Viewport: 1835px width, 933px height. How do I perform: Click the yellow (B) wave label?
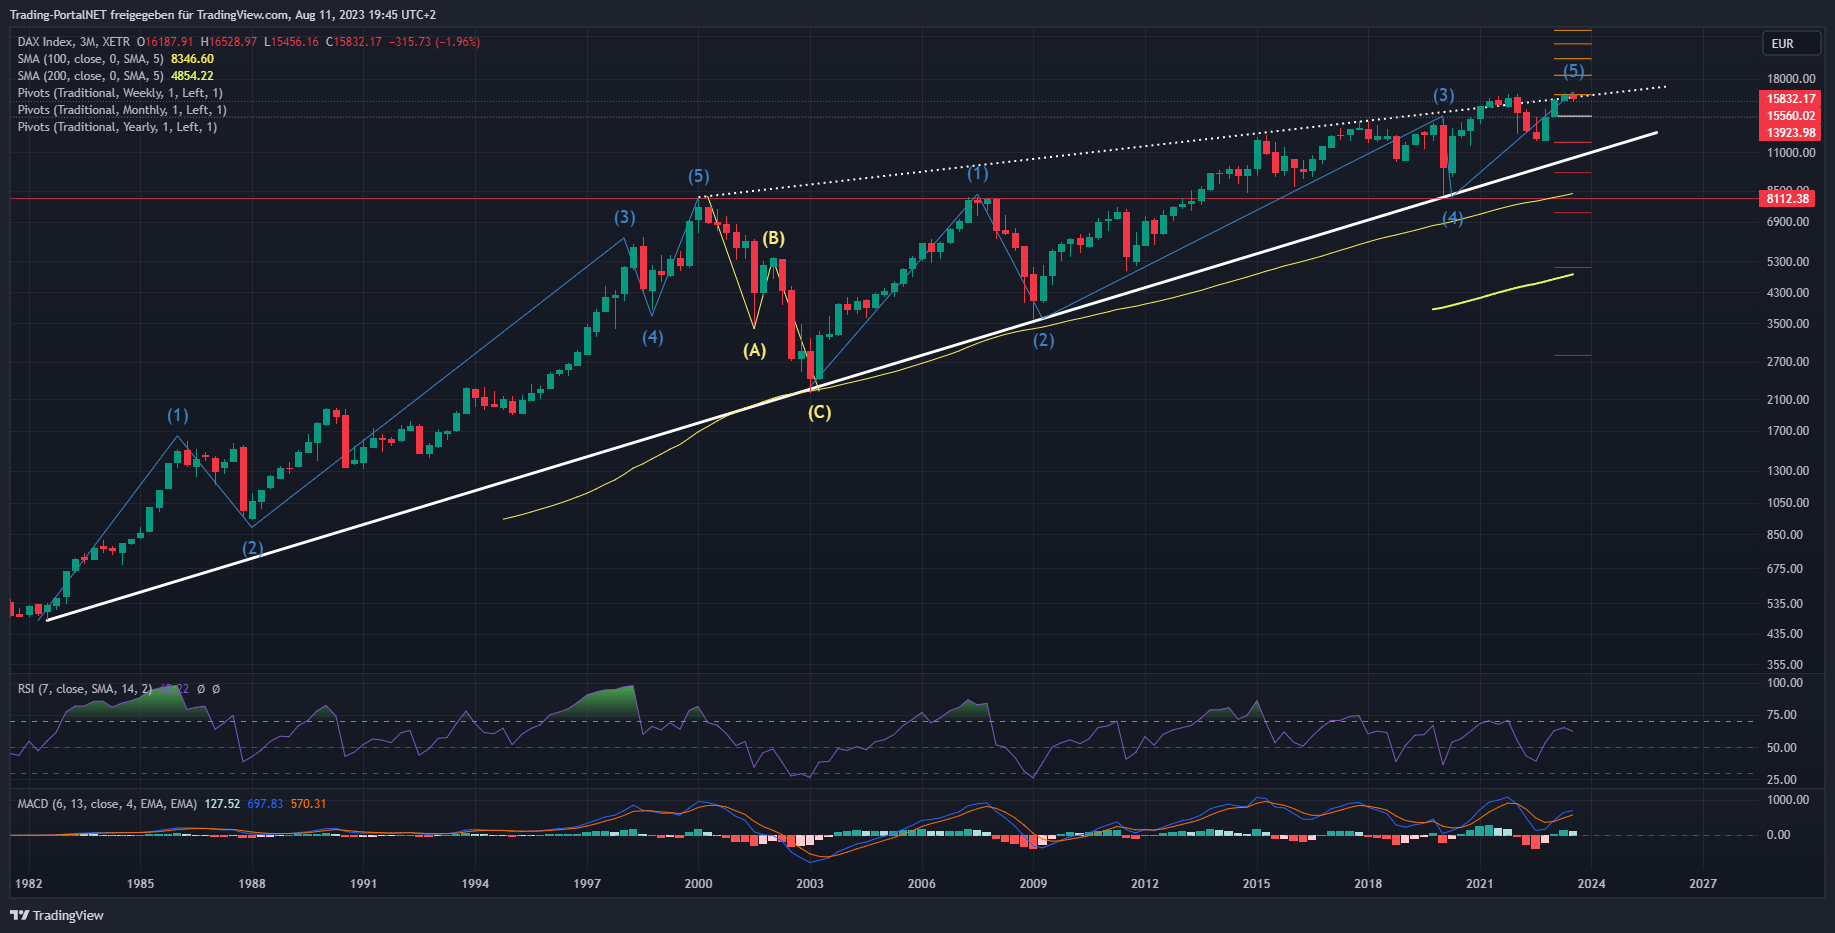[773, 238]
